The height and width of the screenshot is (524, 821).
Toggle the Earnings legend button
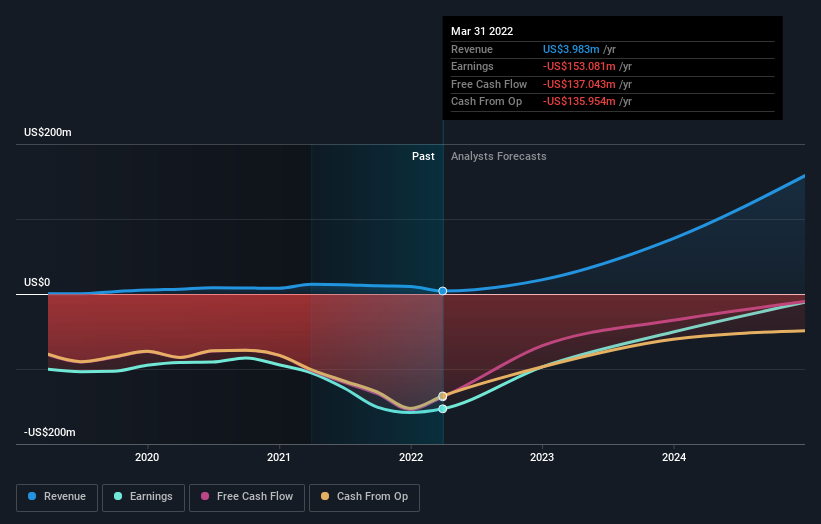pyautogui.click(x=143, y=497)
